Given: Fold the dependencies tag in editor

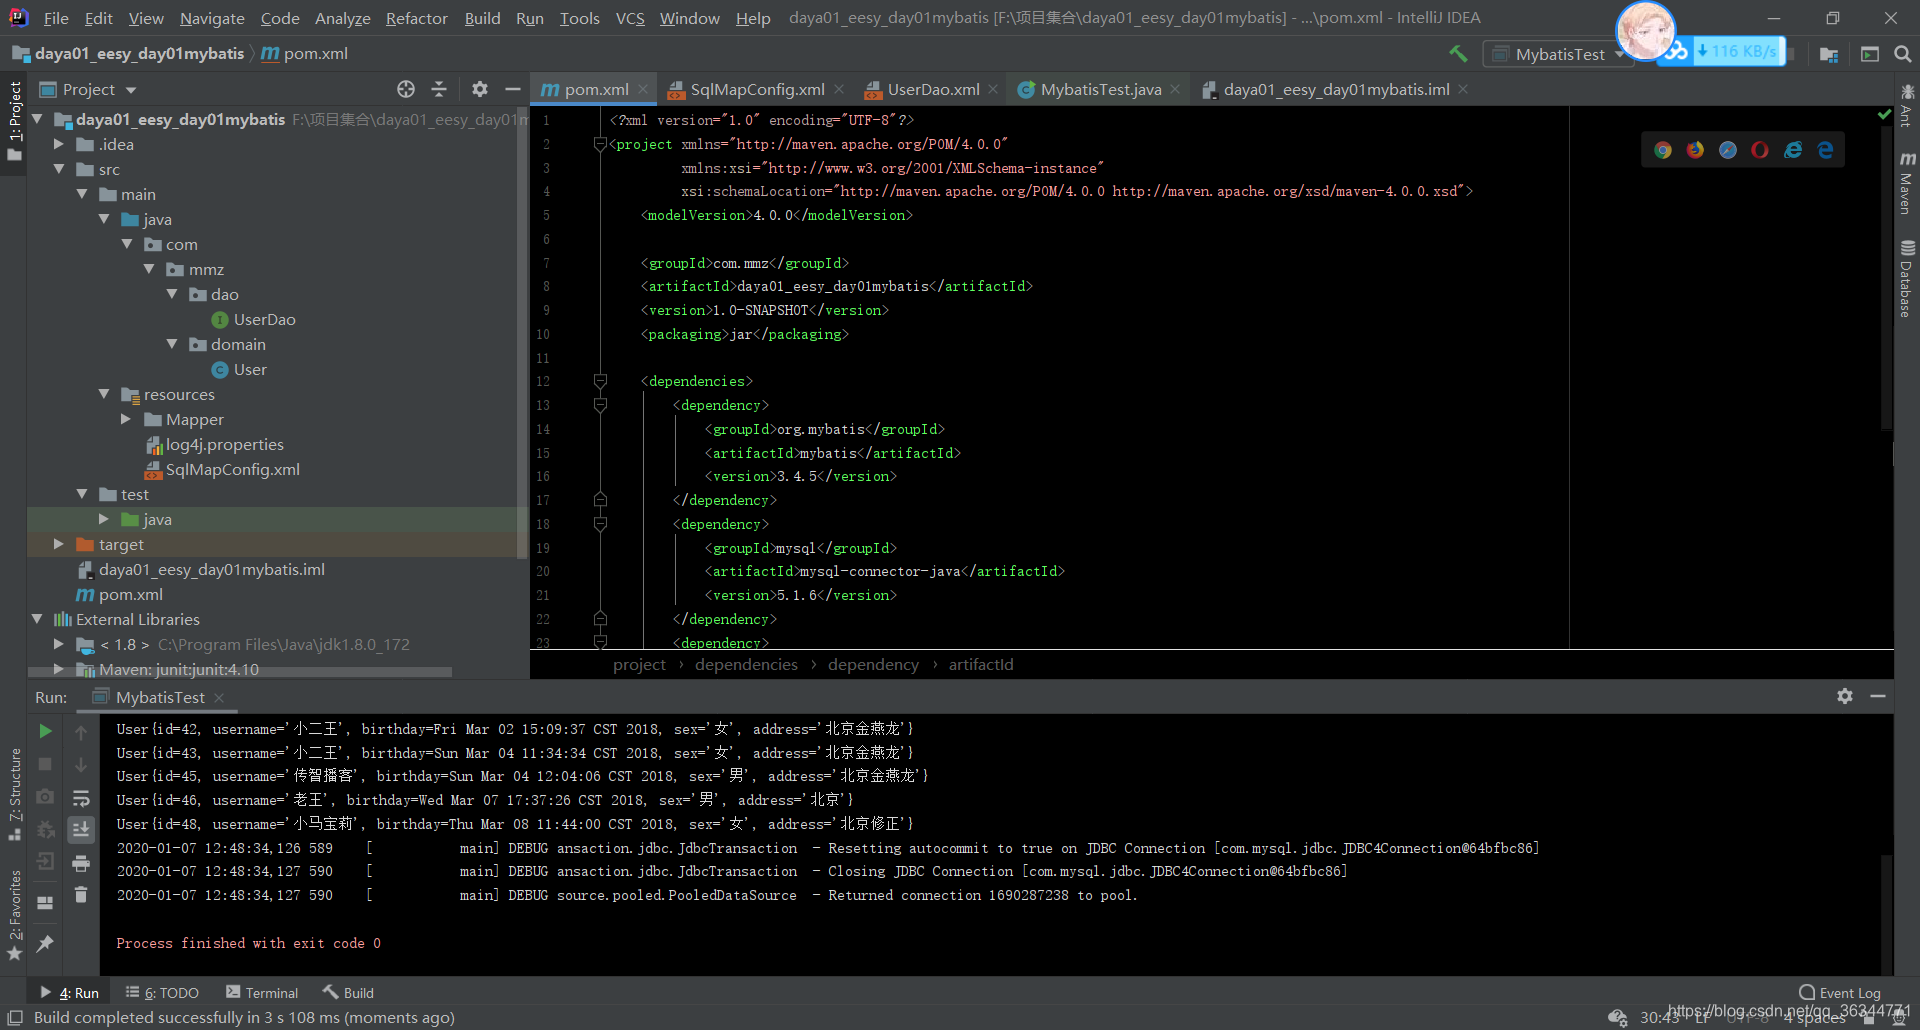Looking at the screenshot, I should [x=600, y=381].
